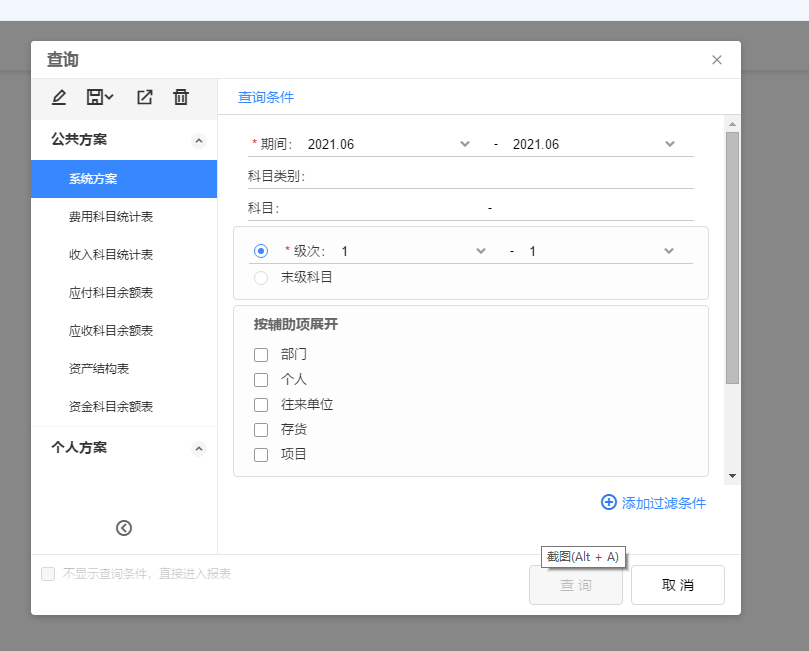The height and width of the screenshot is (651, 809).
Task: Click the 科目类别 input field
Action: pos(500,176)
